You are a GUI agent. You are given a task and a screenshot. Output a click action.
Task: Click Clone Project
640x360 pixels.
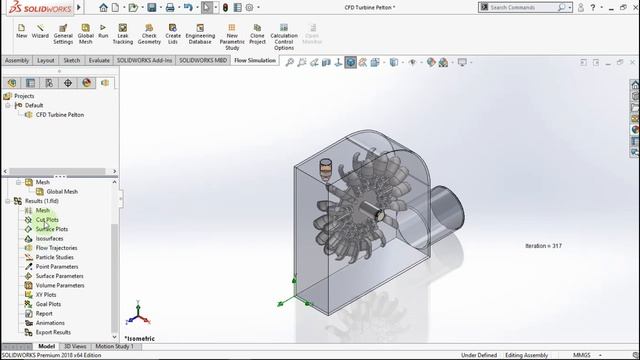pyautogui.click(x=257, y=34)
